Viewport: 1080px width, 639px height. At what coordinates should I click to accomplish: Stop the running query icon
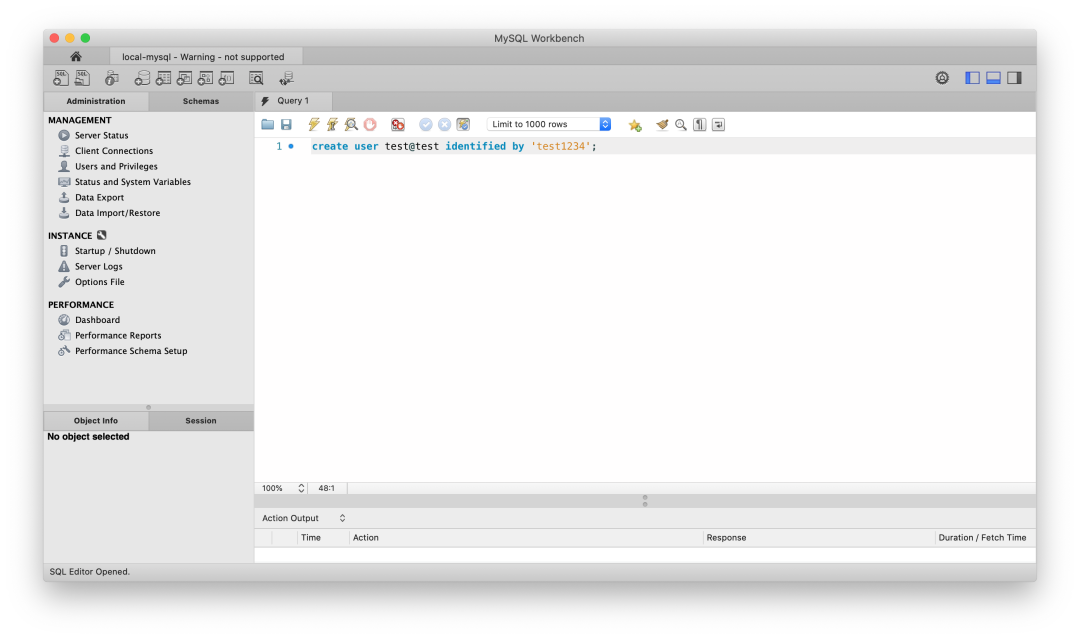click(371, 125)
